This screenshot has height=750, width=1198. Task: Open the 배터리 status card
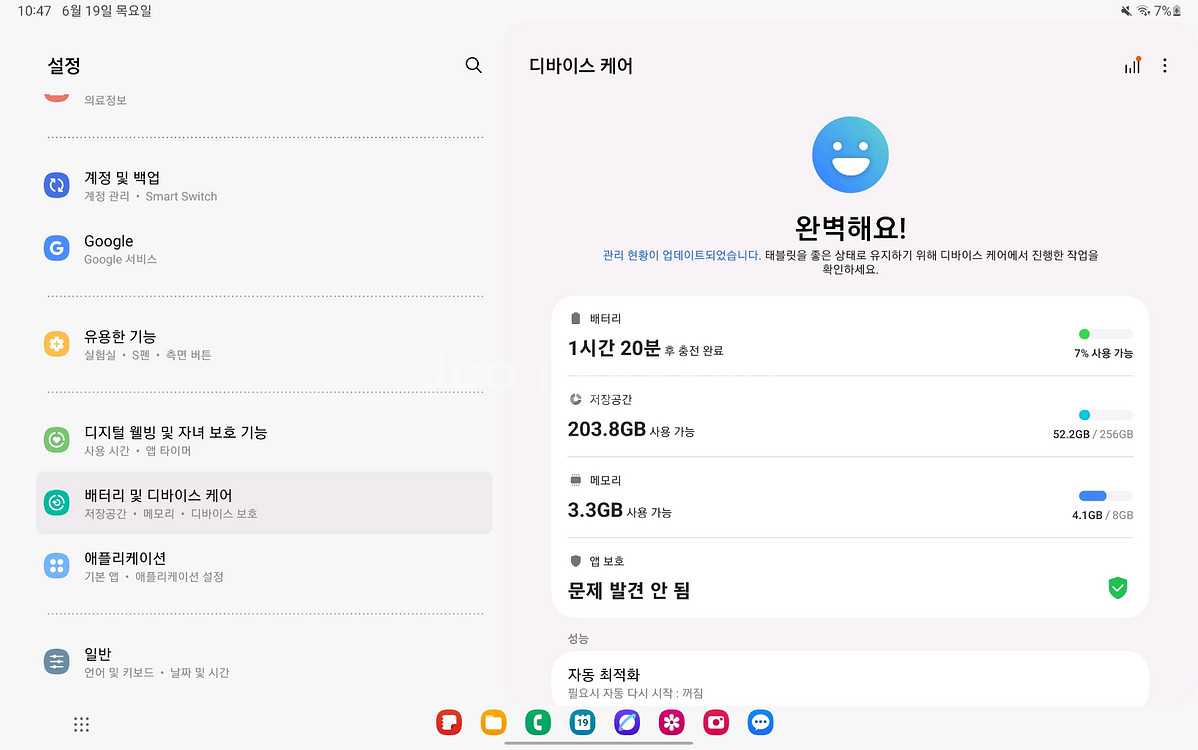click(x=849, y=335)
